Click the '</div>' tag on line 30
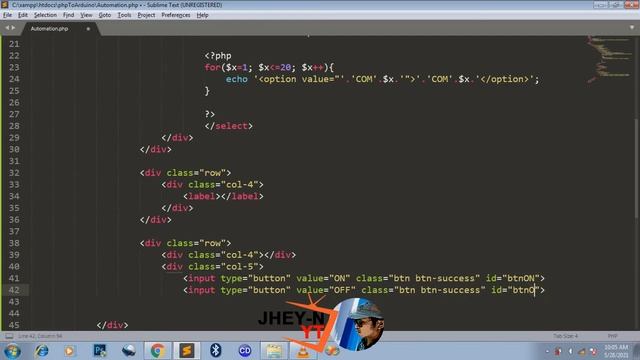The height and width of the screenshot is (360, 640). [156, 149]
